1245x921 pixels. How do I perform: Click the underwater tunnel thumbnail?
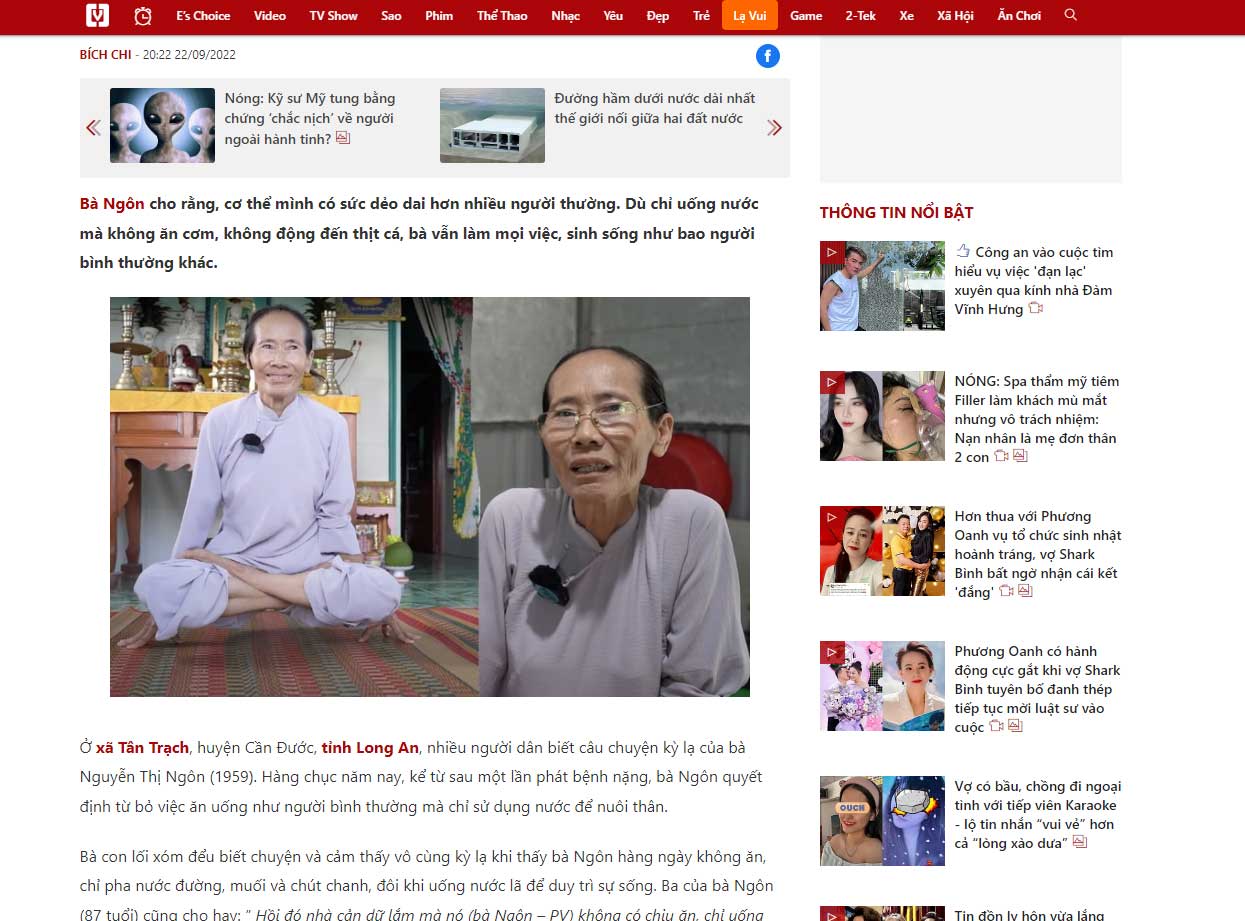point(492,125)
